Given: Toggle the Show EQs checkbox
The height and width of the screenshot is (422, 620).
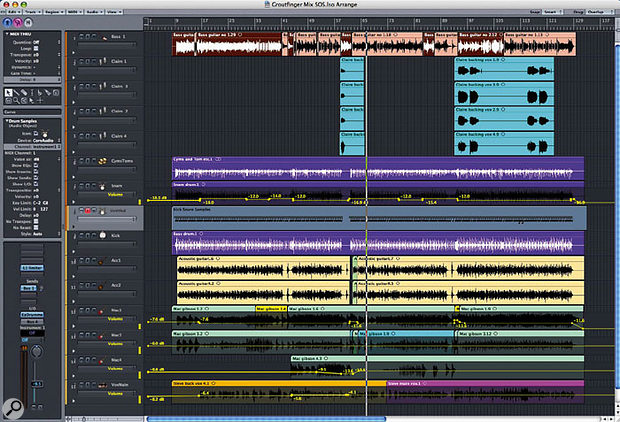Looking at the screenshot, I should 36,165.
